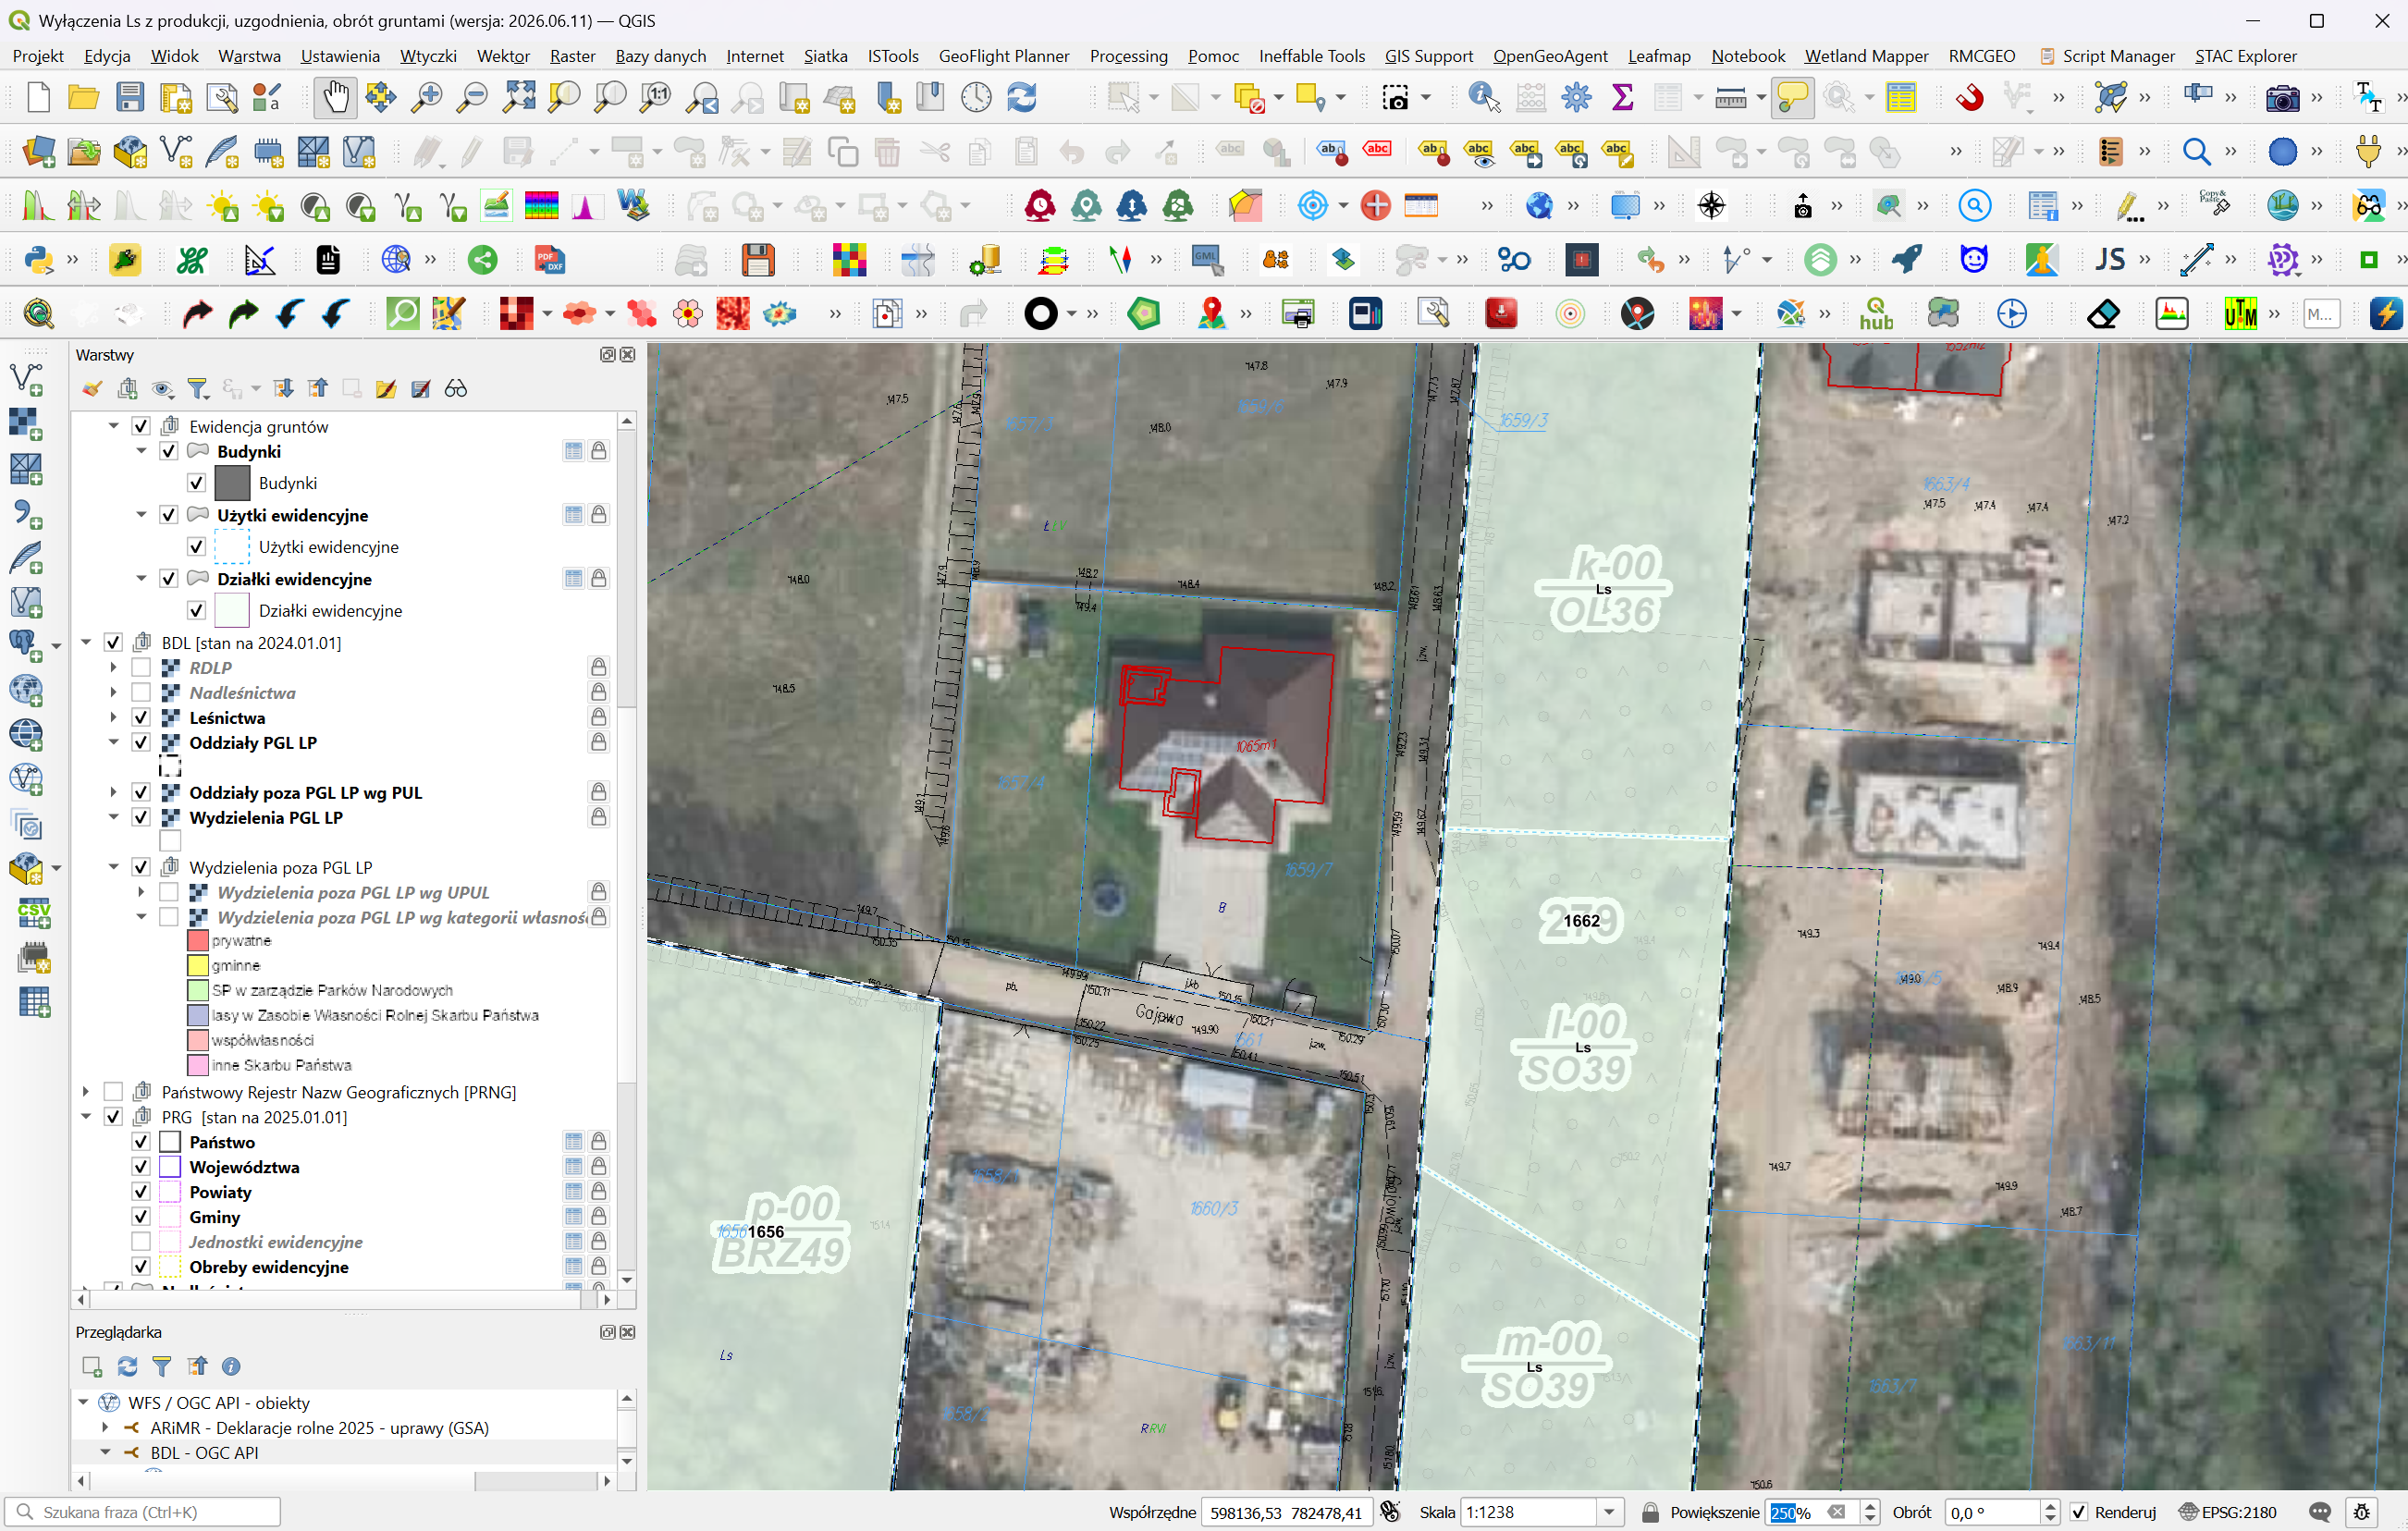
Task: Open the Warstwa menu
Action: point(249,56)
